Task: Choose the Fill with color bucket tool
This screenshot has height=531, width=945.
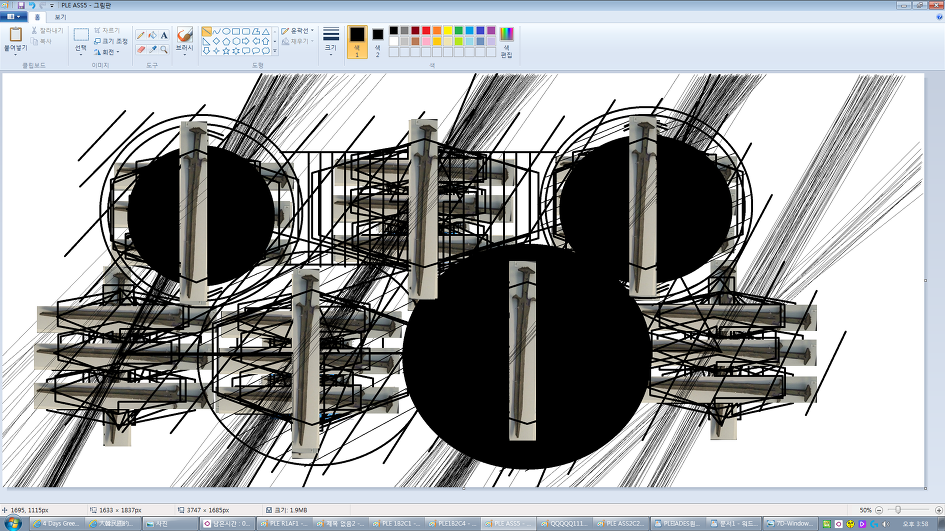Action: click(152, 35)
